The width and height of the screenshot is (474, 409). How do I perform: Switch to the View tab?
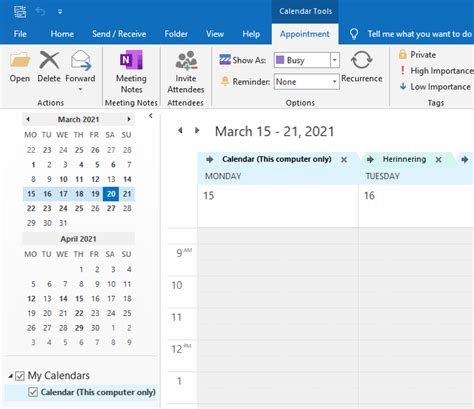pos(215,34)
